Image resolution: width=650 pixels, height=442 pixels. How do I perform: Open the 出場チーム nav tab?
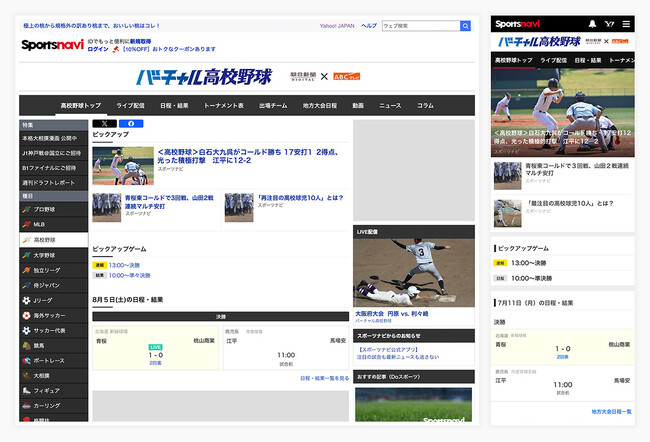(273, 106)
